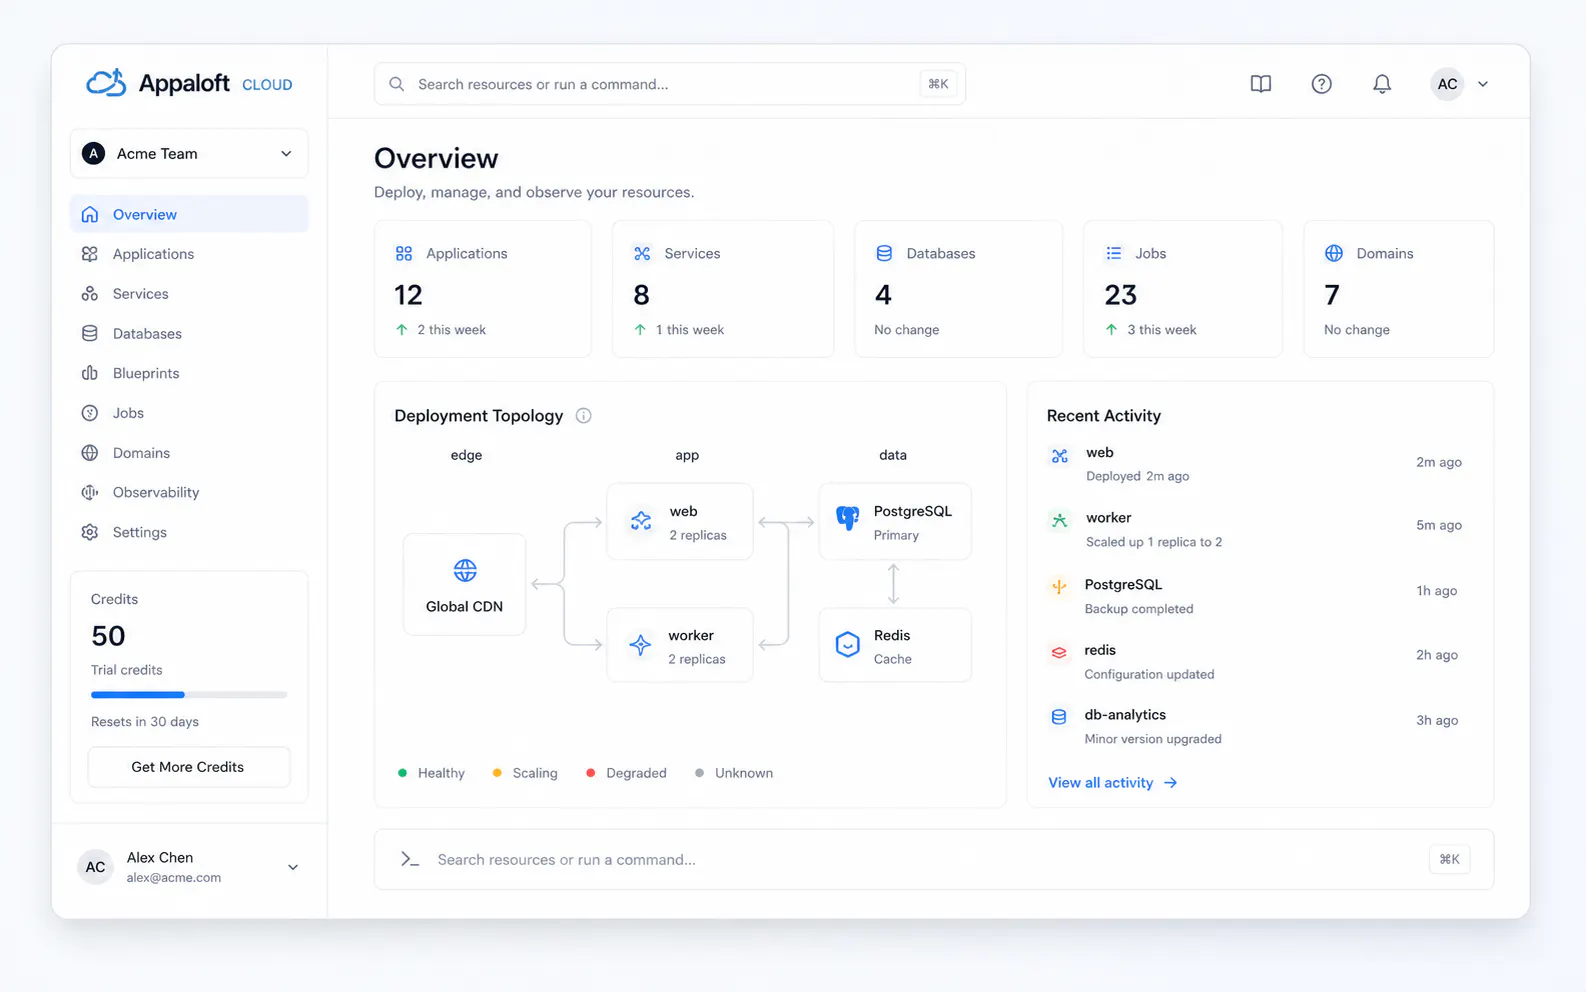
Task: Open Jobs in the sidebar
Action: pos(189,413)
